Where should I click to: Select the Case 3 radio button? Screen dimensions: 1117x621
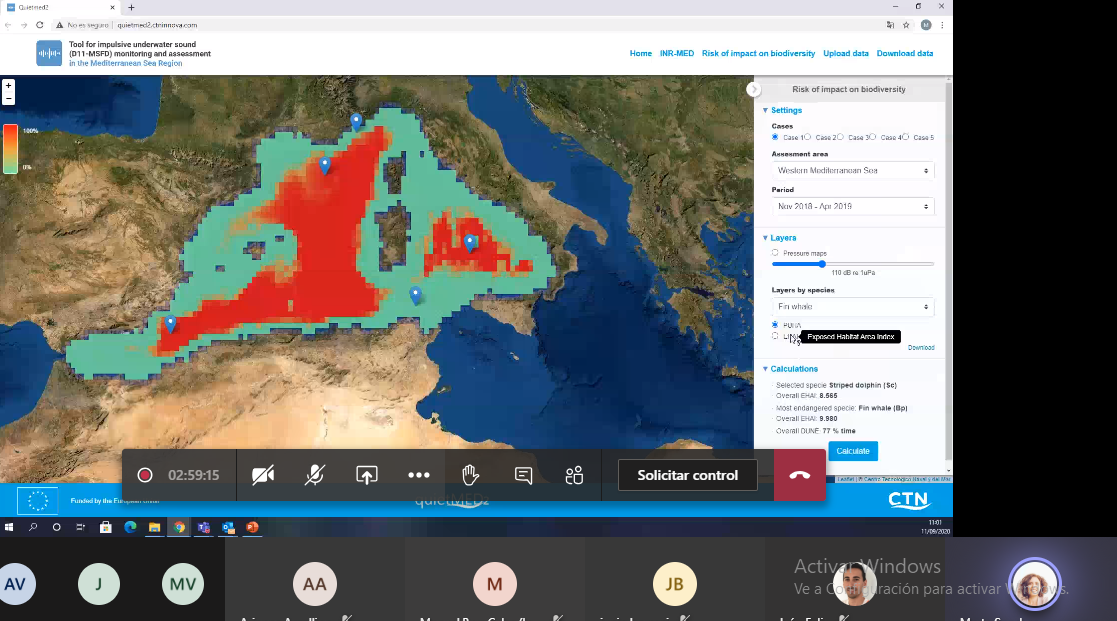(840, 137)
